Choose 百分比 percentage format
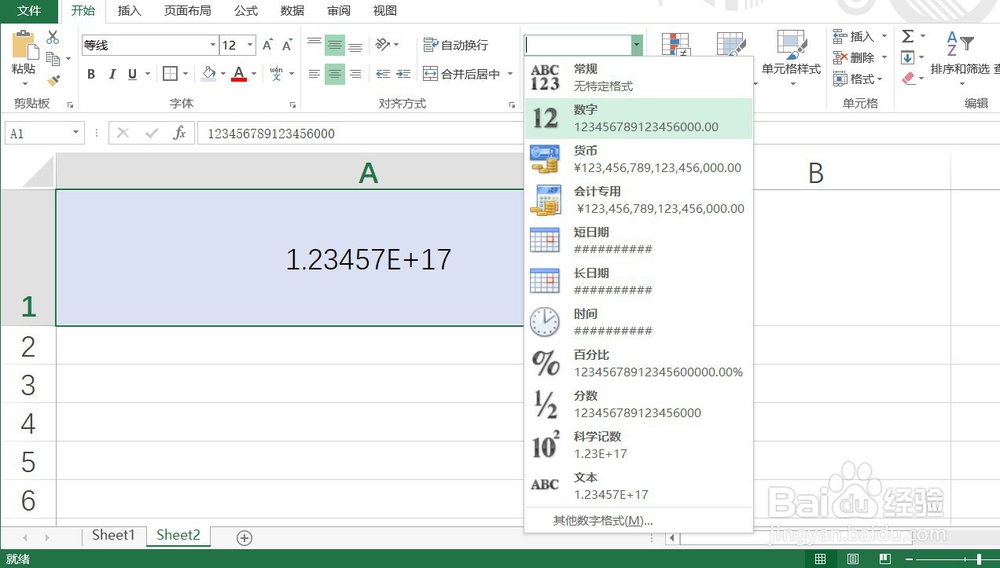 coord(638,363)
